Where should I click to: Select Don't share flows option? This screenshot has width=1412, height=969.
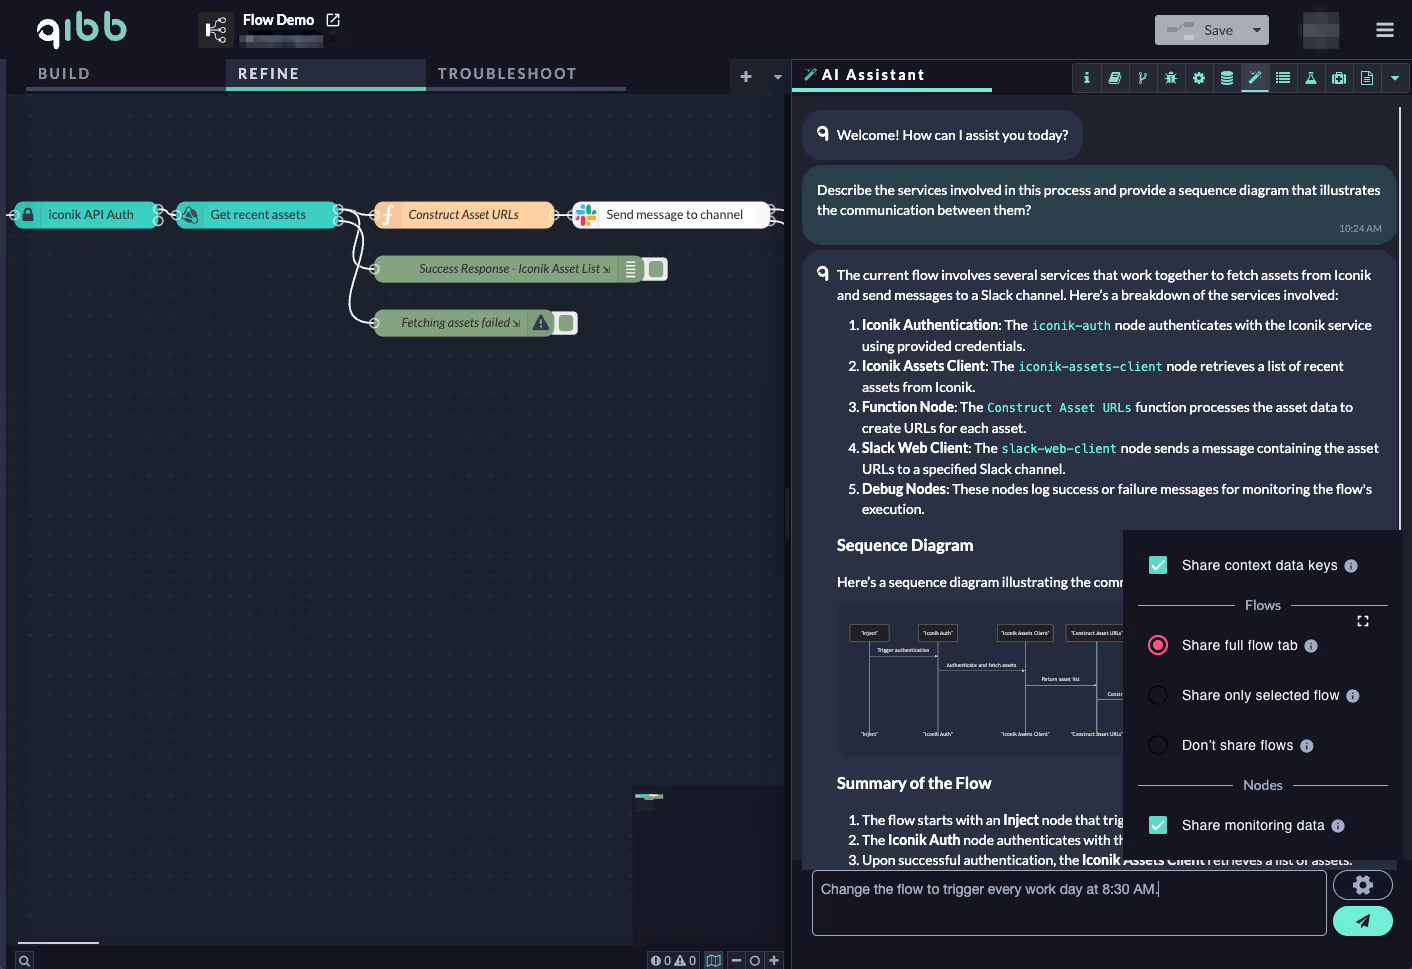1158,745
